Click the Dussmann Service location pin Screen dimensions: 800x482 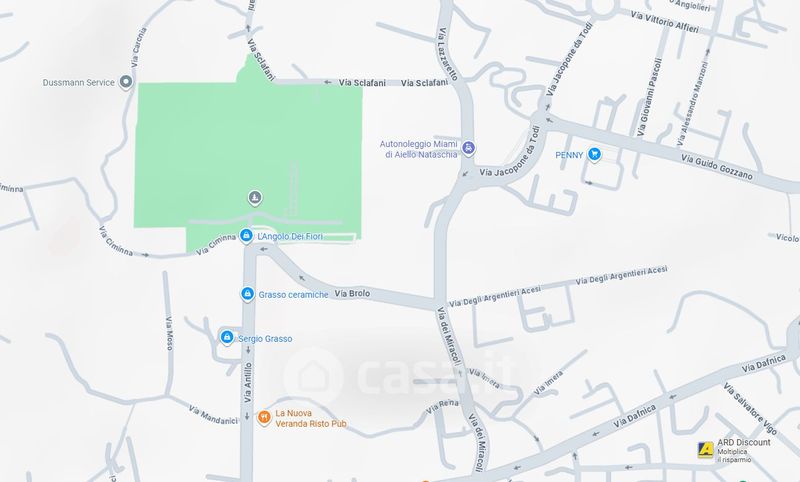click(x=126, y=82)
